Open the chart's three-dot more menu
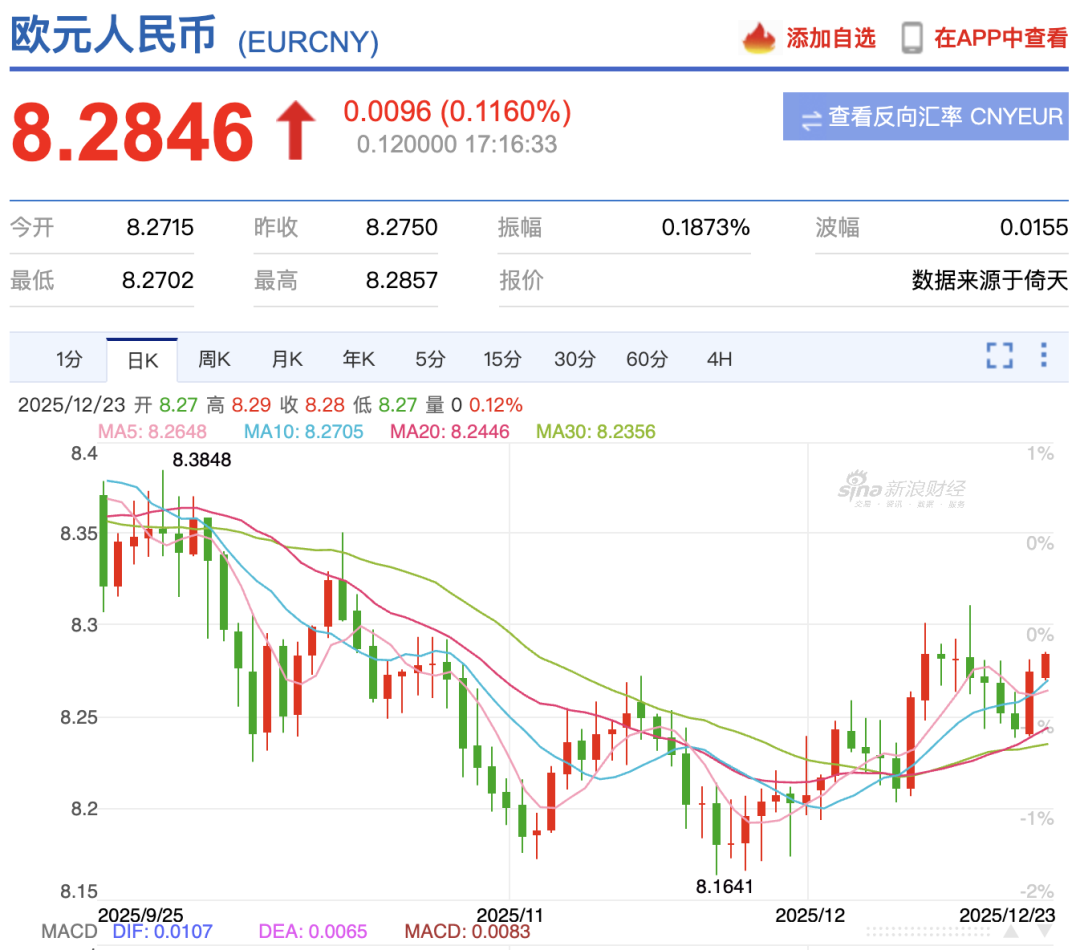This screenshot has height=950, width=1080. click(x=1044, y=355)
